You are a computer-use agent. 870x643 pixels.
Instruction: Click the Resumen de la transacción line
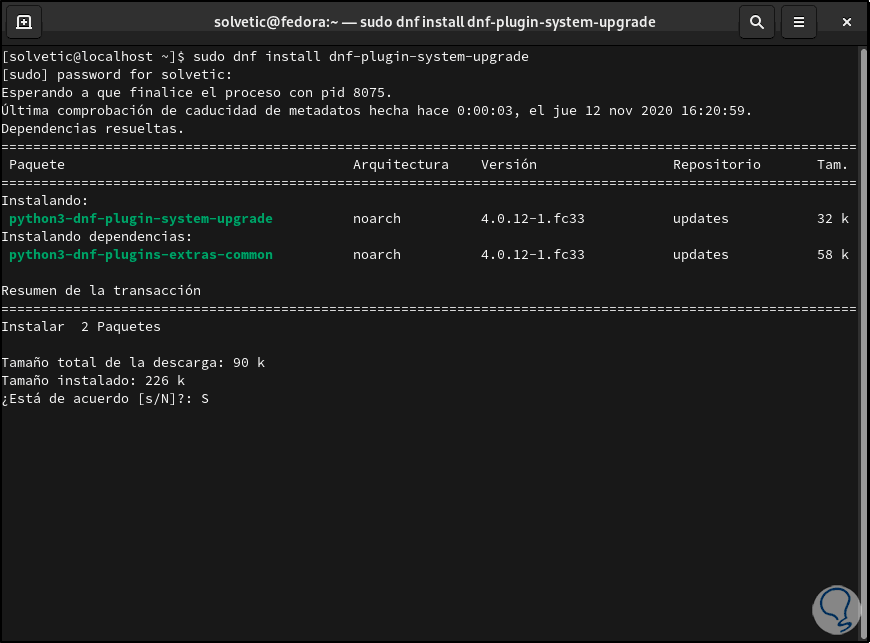coord(101,291)
